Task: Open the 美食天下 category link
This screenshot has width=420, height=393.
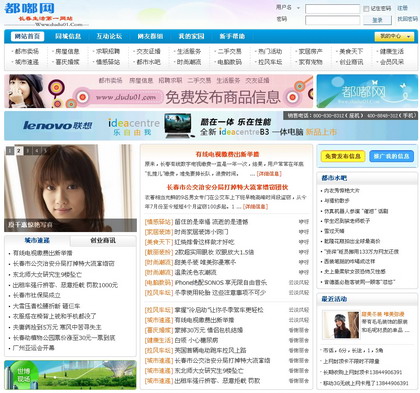Action: pos(351,51)
